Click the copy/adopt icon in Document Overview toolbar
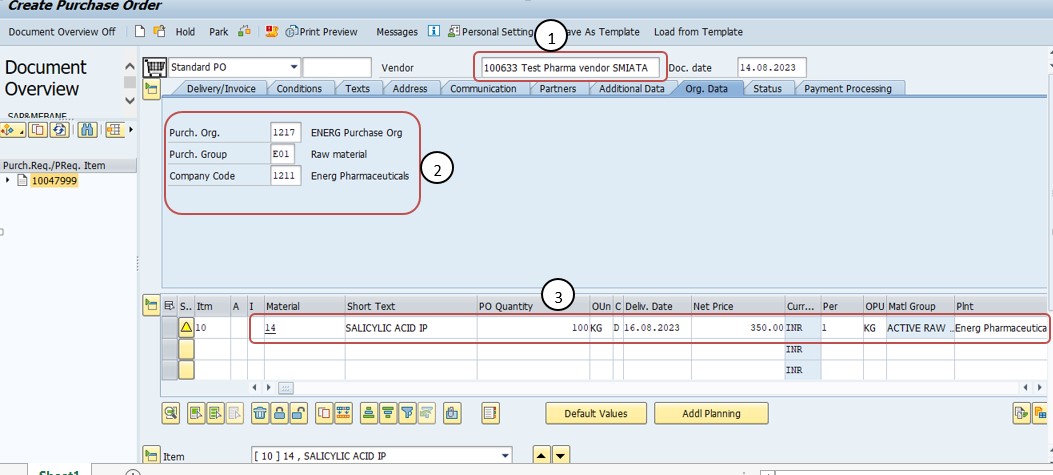This screenshot has width=1053, height=475. [38, 130]
